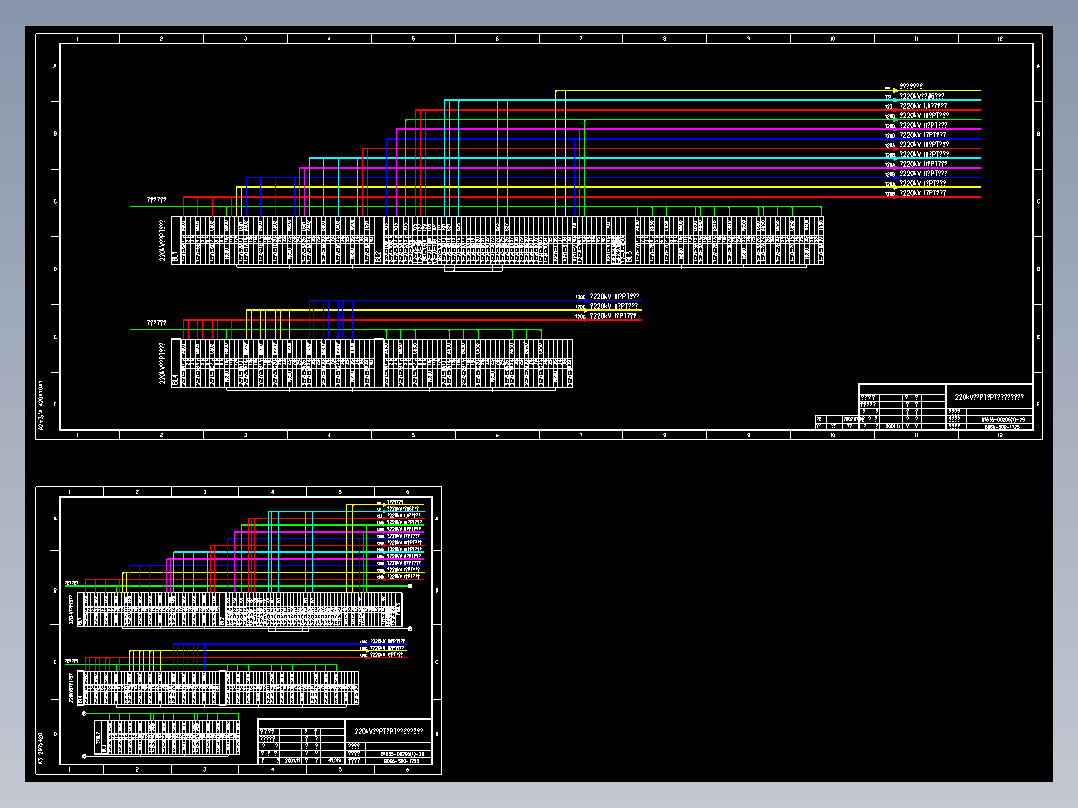Click the yellow line's 220kV label in mid legend
The image size is (1078, 808).
click(614, 306)
